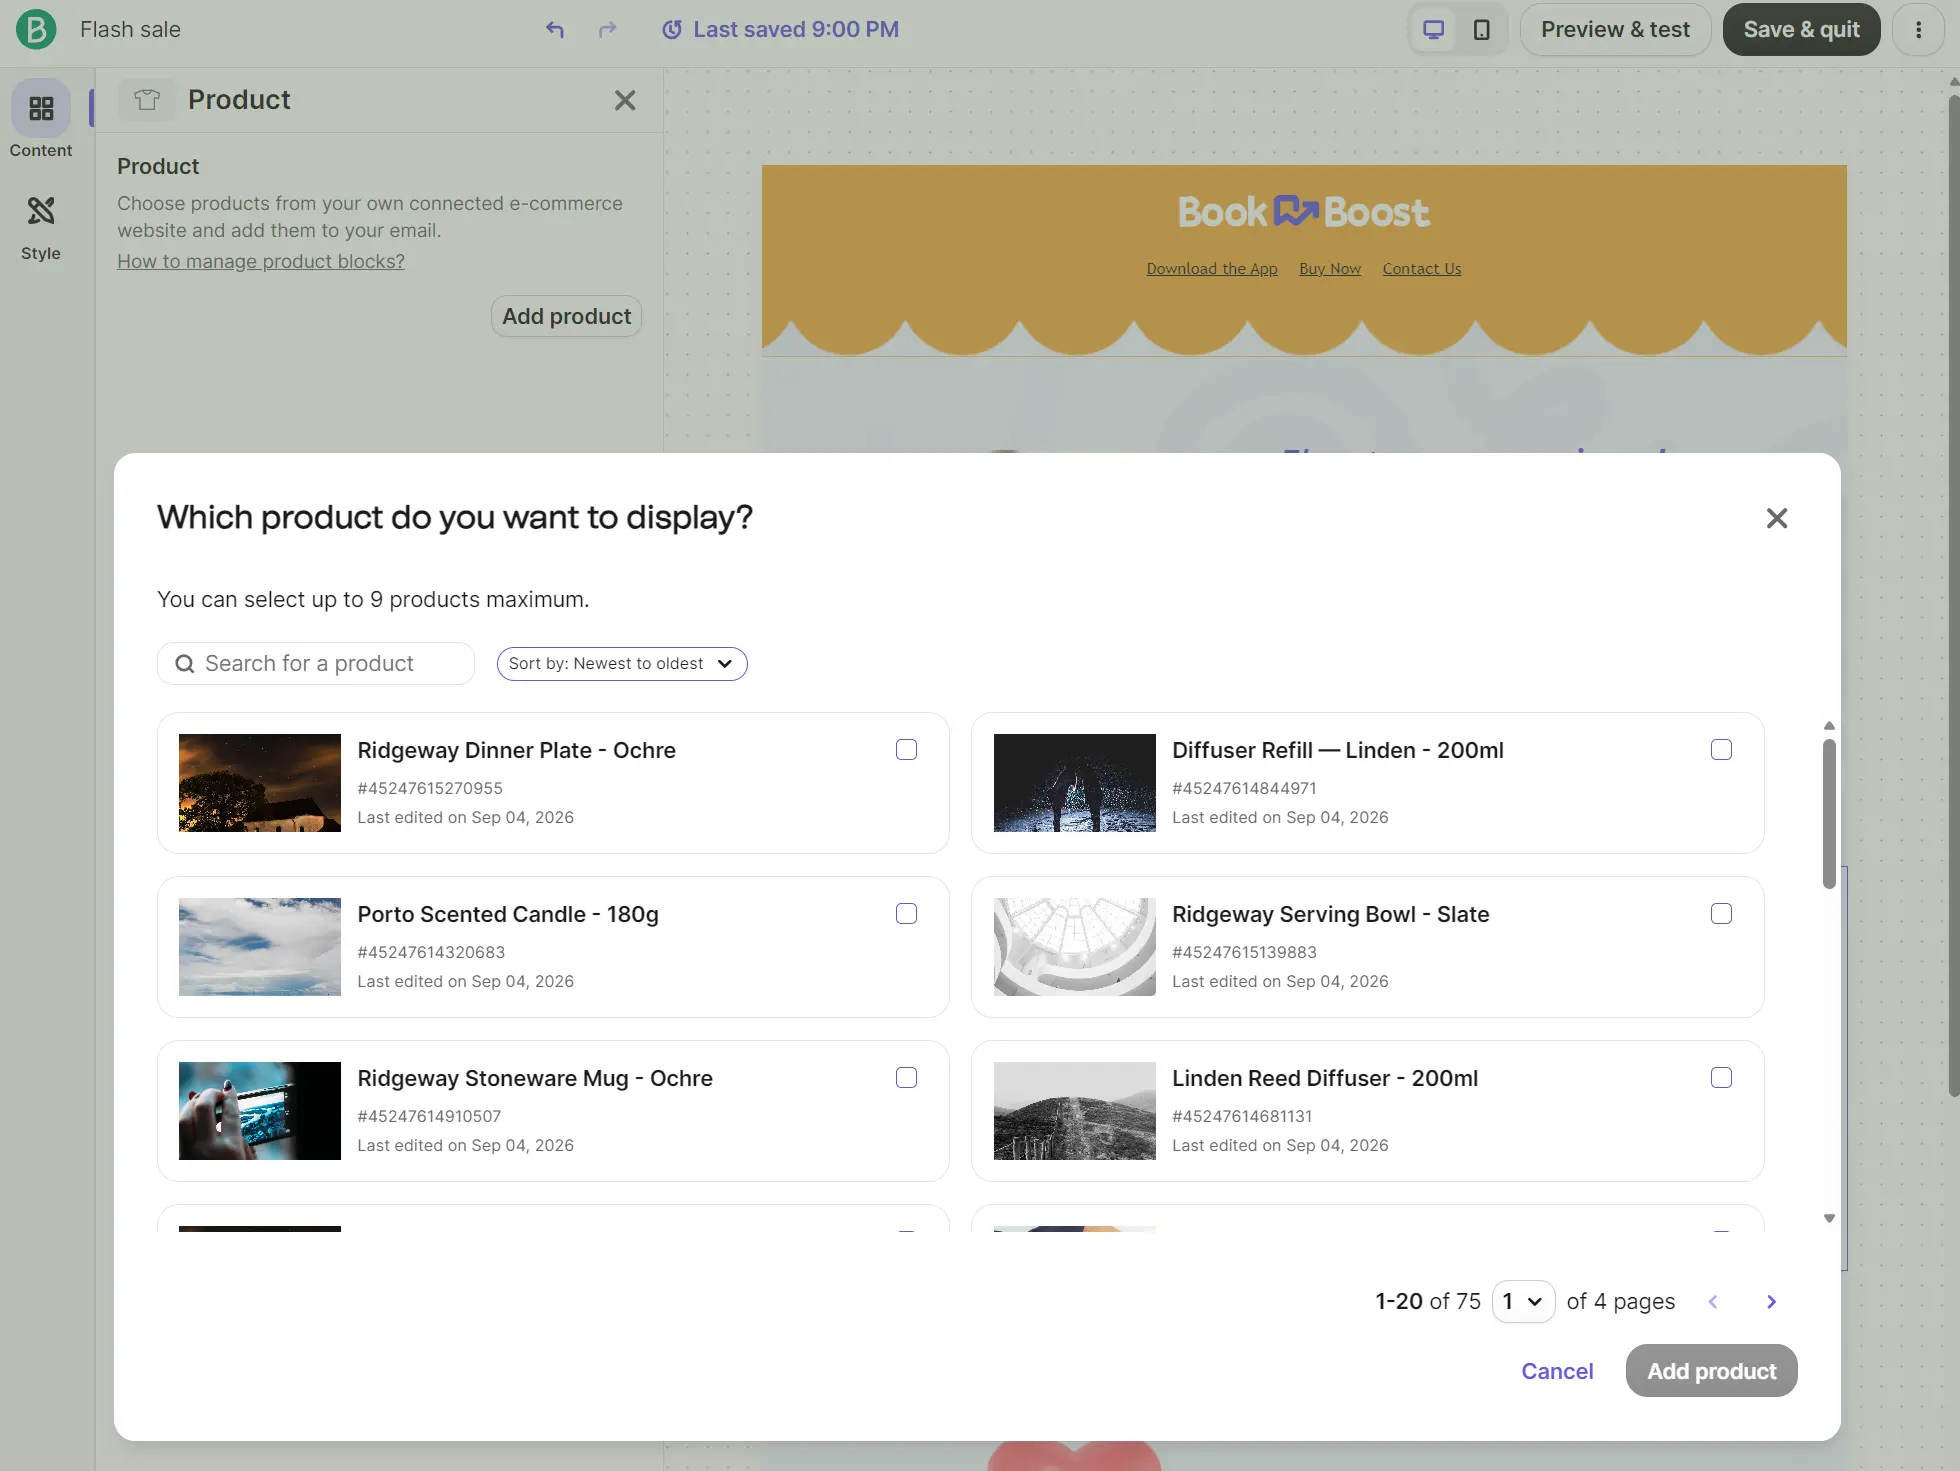This screenshot has width=1960, height=1471.
Task: Click the dialog's Add product button
Action: pyautogui.click(x=1711, y=1371)
